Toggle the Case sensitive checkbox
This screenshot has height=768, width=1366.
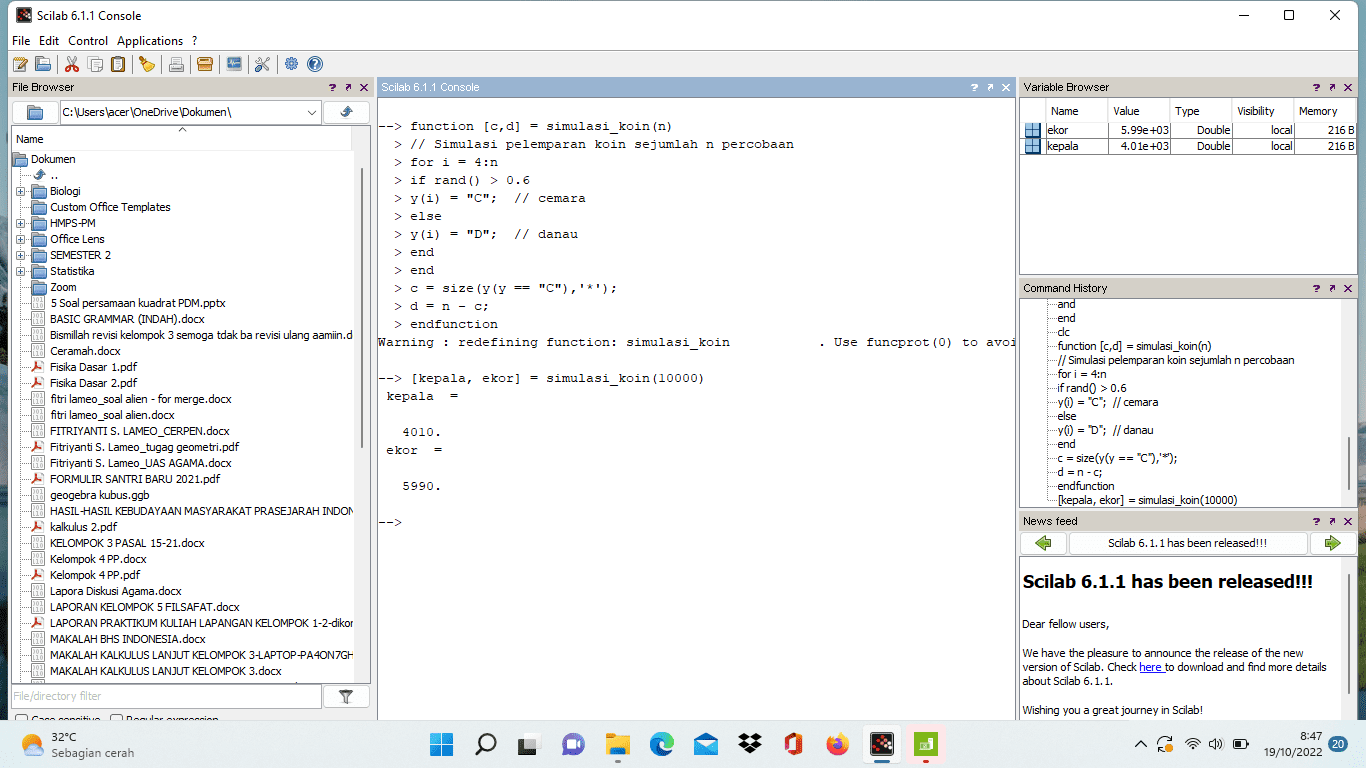(x=22, y=719)
